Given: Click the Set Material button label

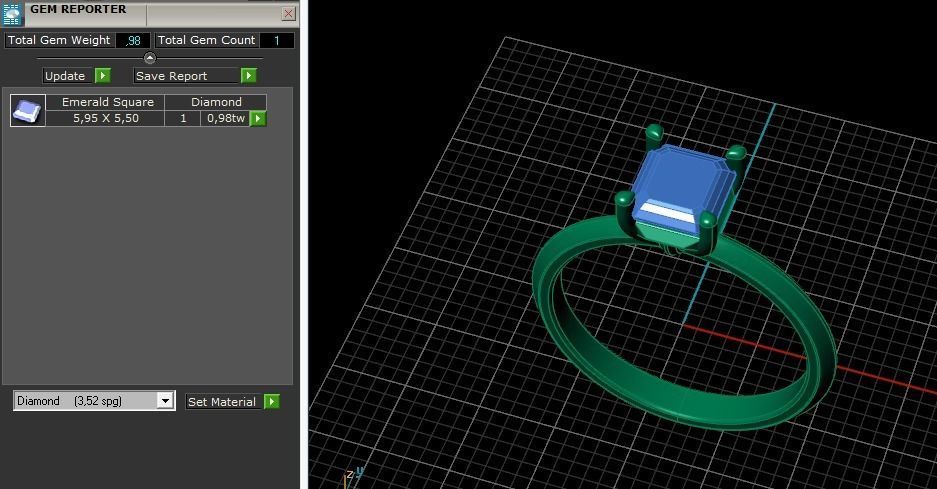Looking at the screenshot, I should [222, 402].
